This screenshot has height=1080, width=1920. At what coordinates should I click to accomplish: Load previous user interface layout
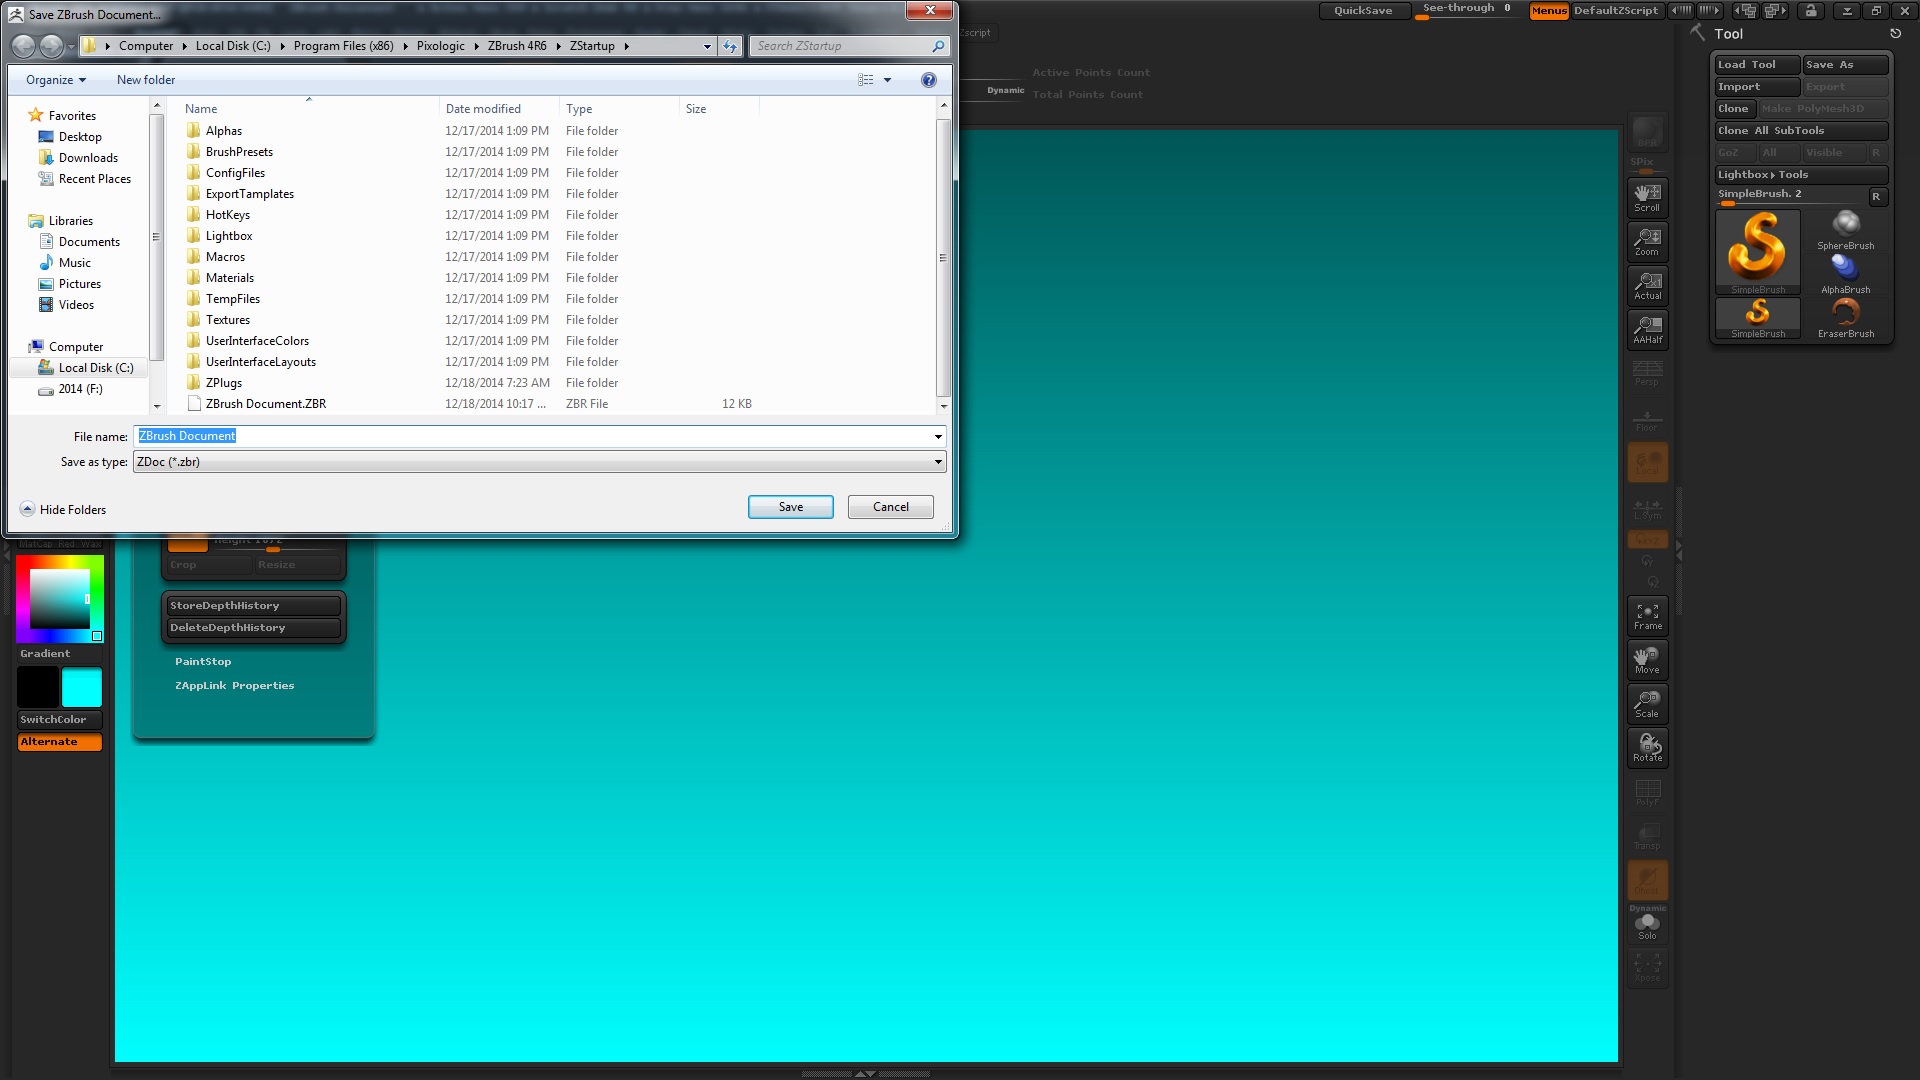tap(1746, 11)
